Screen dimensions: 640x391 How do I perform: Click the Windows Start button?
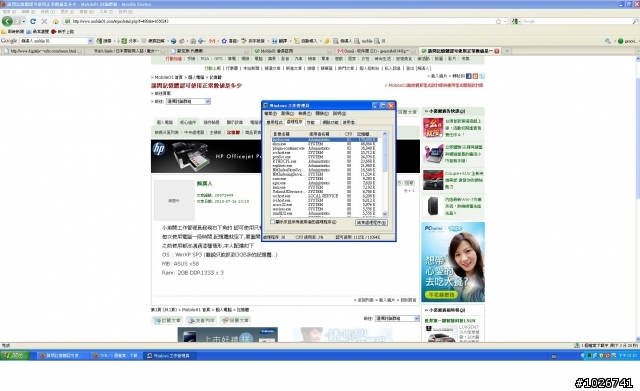pyautogui.click(x=15, y=355)
